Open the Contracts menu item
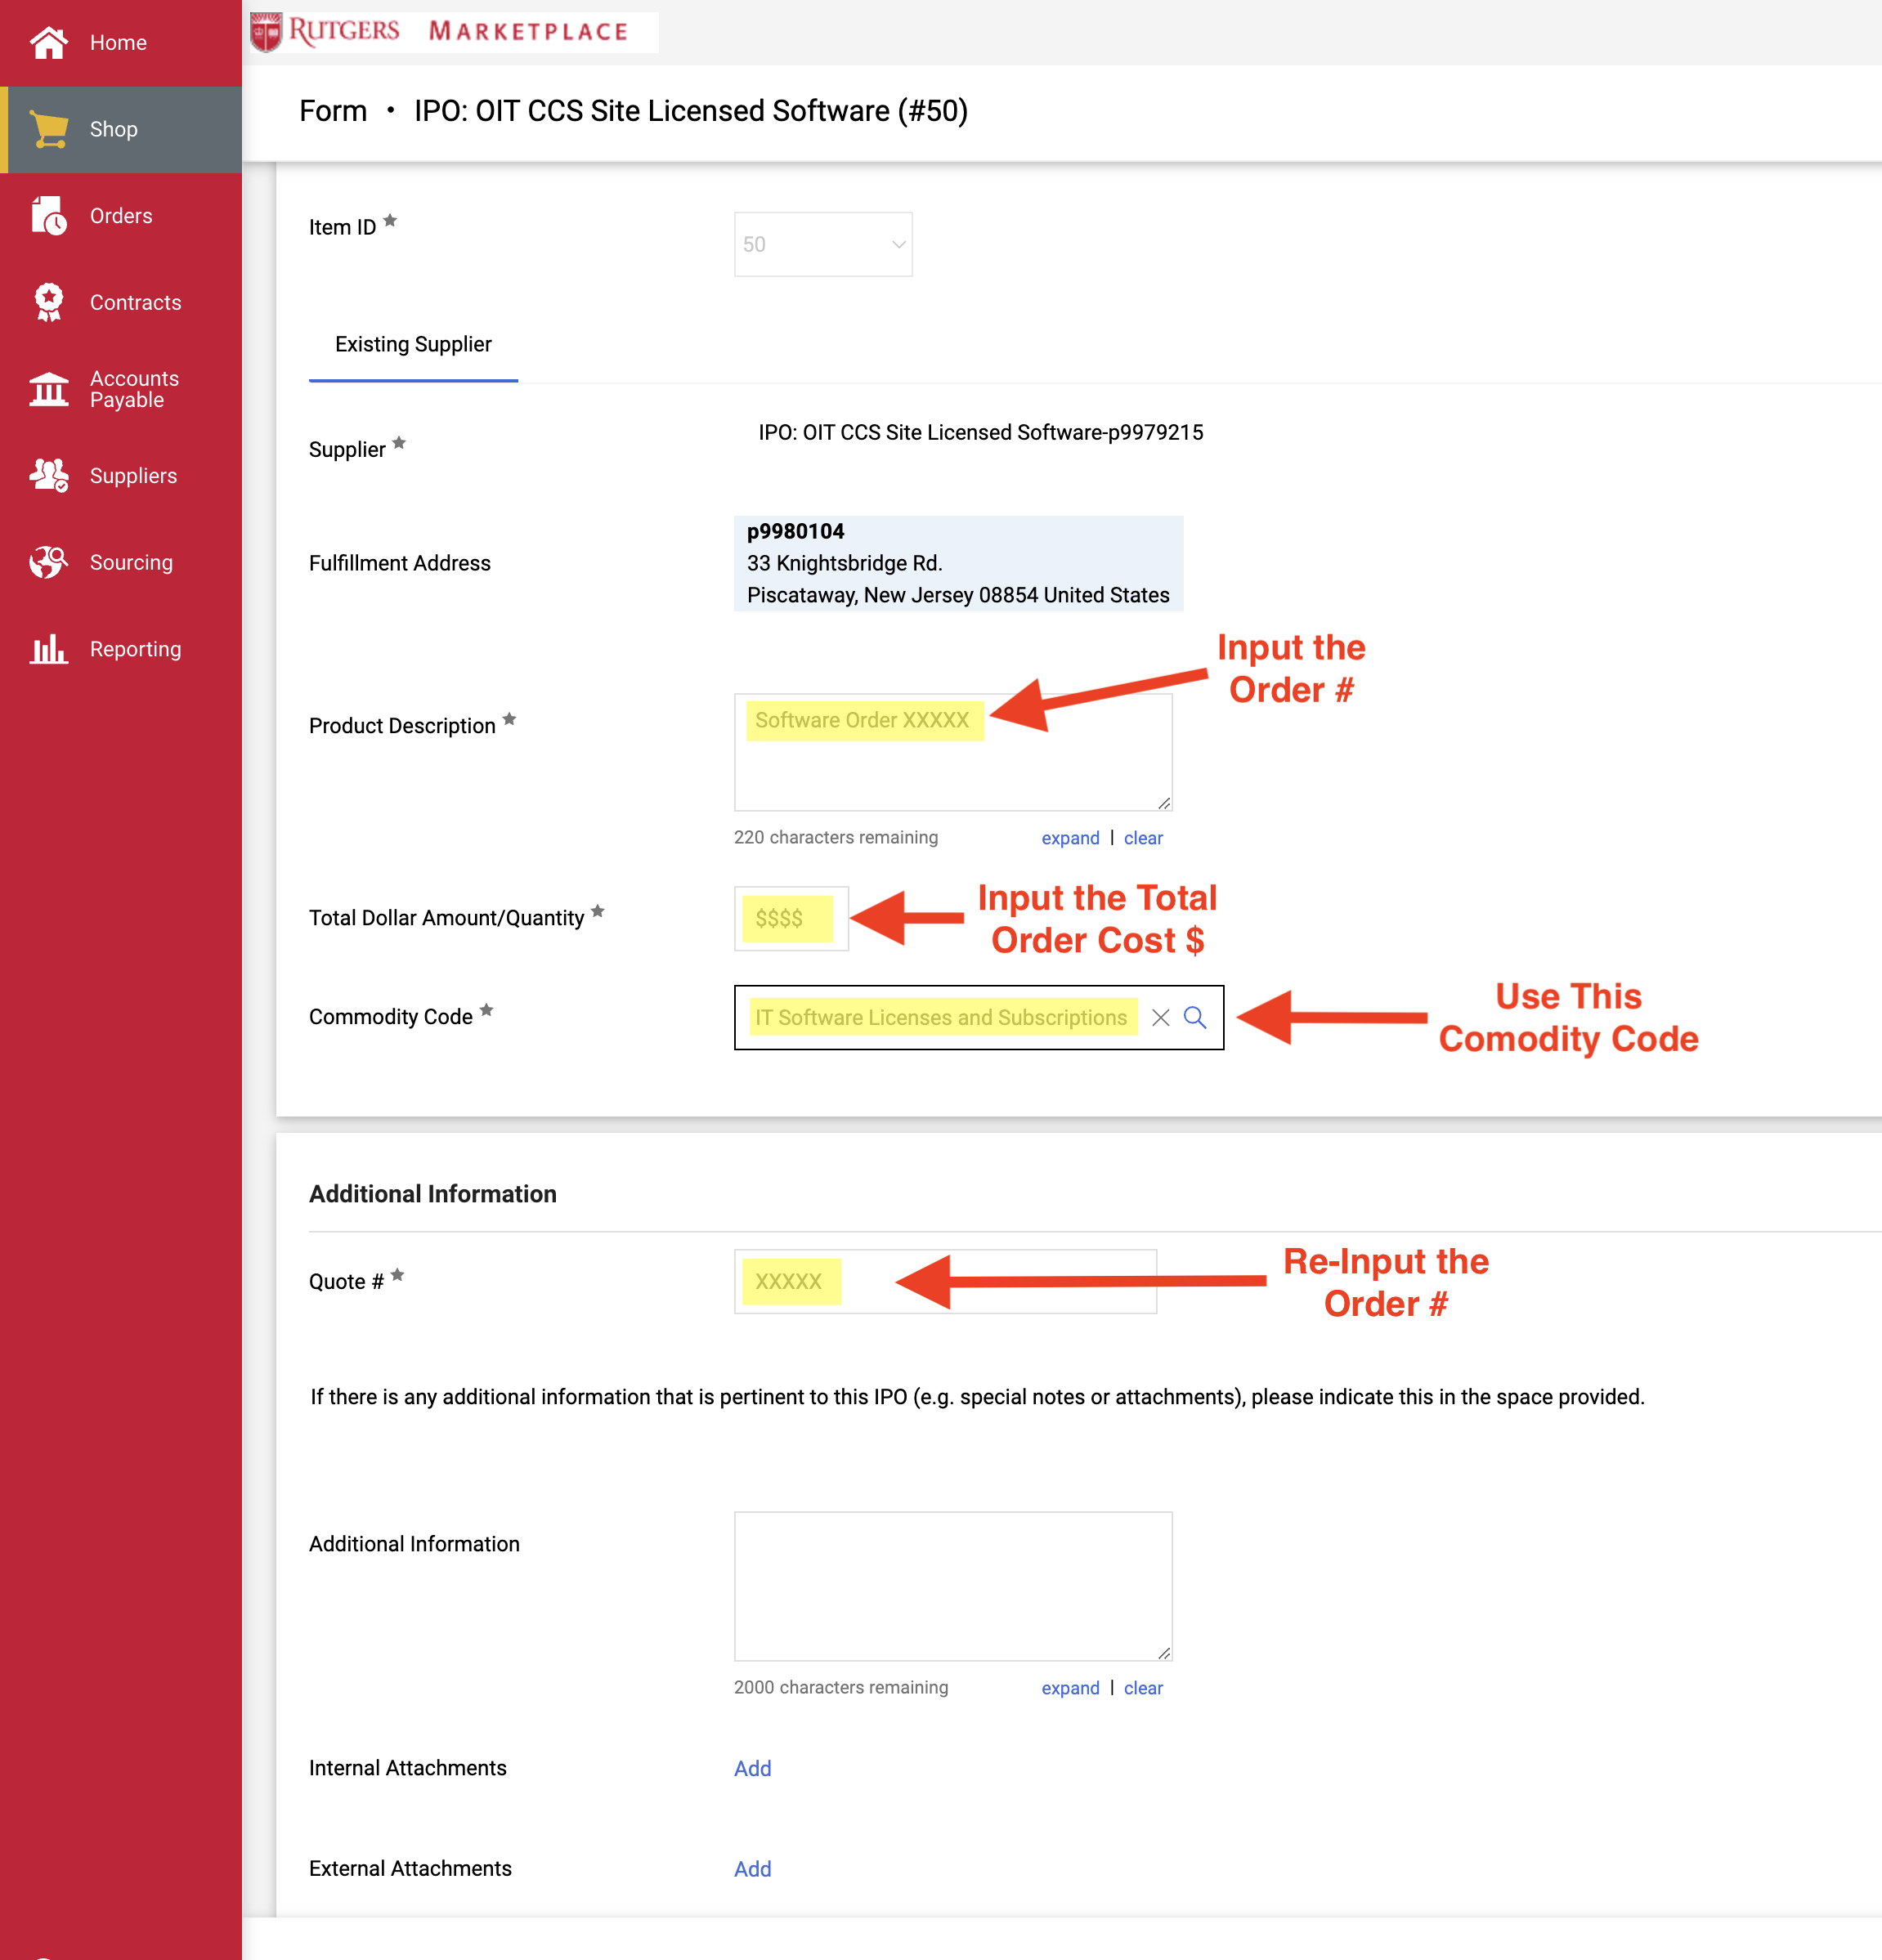The height and width of the screenshot is (1960, 1882). tap(120, 302)
